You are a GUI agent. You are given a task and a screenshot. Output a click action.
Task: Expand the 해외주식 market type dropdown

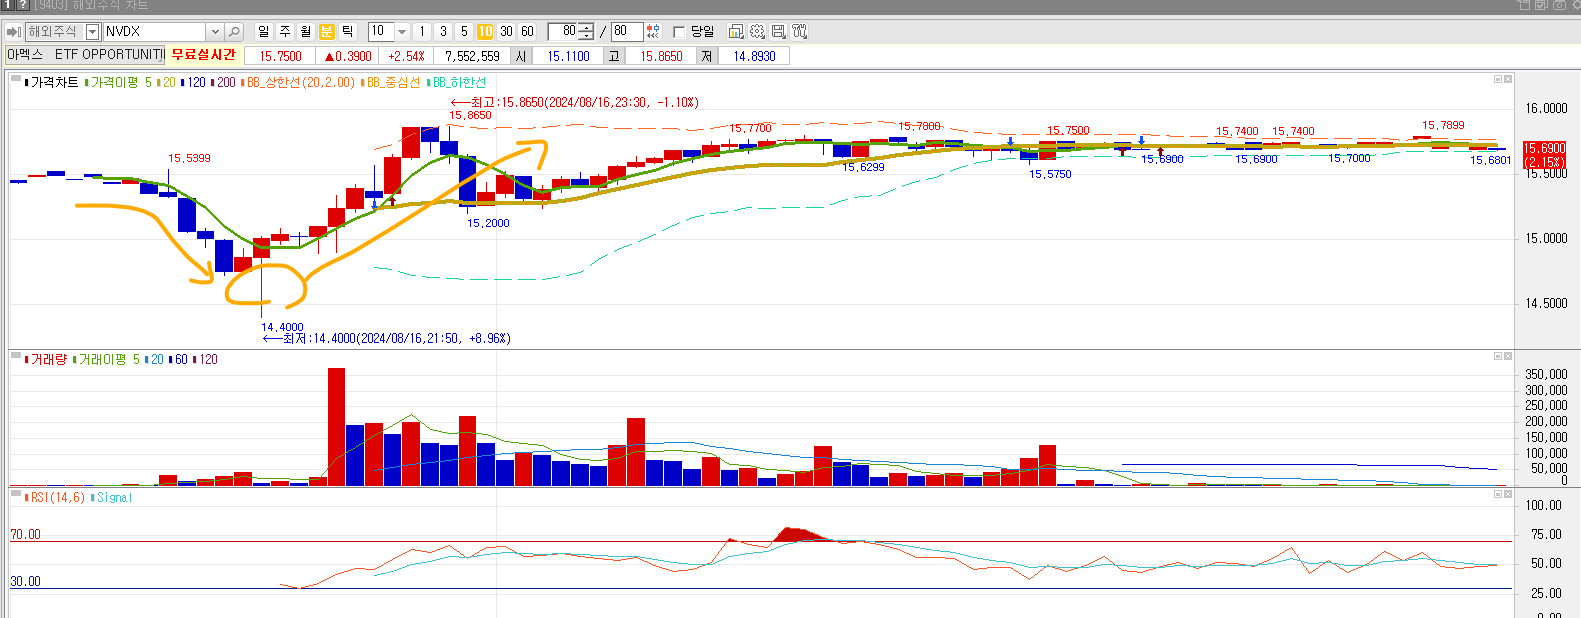pos(92,32)
